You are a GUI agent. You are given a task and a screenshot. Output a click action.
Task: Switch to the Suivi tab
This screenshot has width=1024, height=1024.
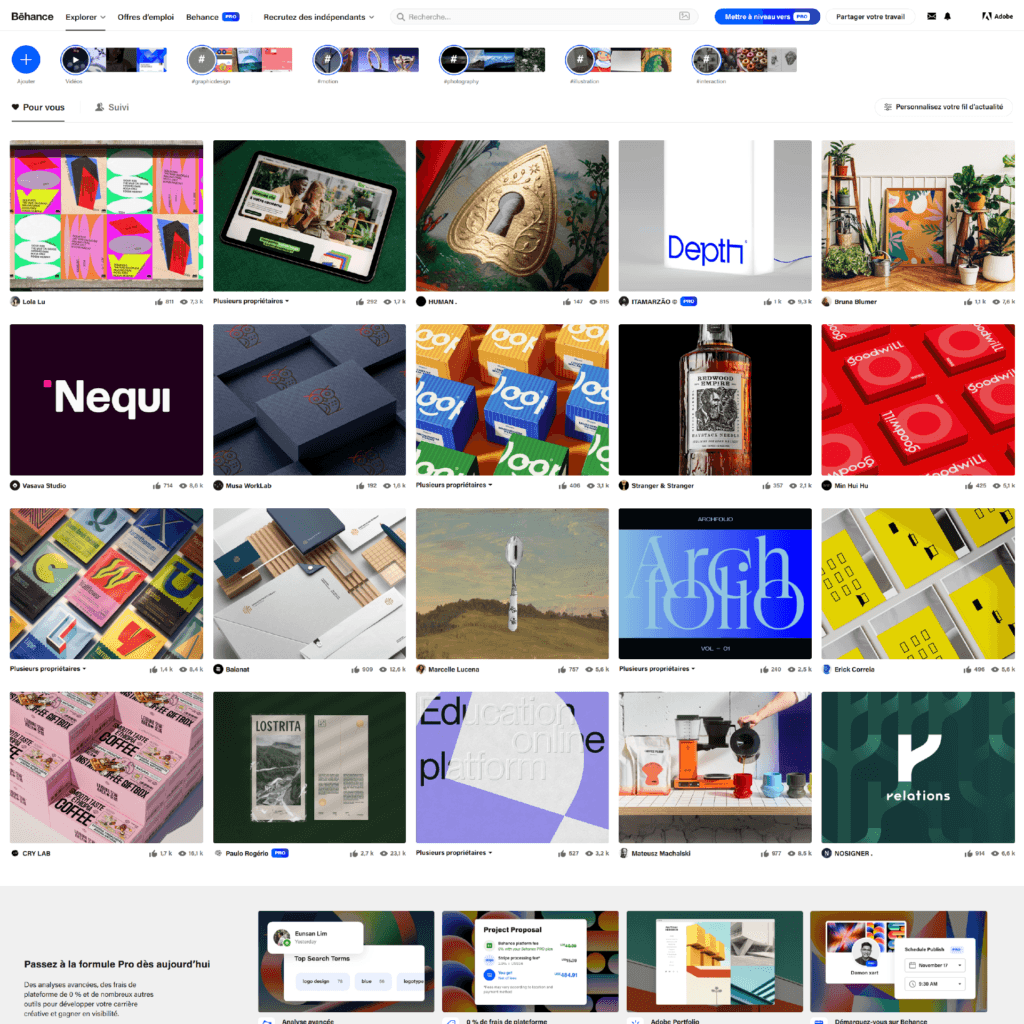(x=112, y=107)
